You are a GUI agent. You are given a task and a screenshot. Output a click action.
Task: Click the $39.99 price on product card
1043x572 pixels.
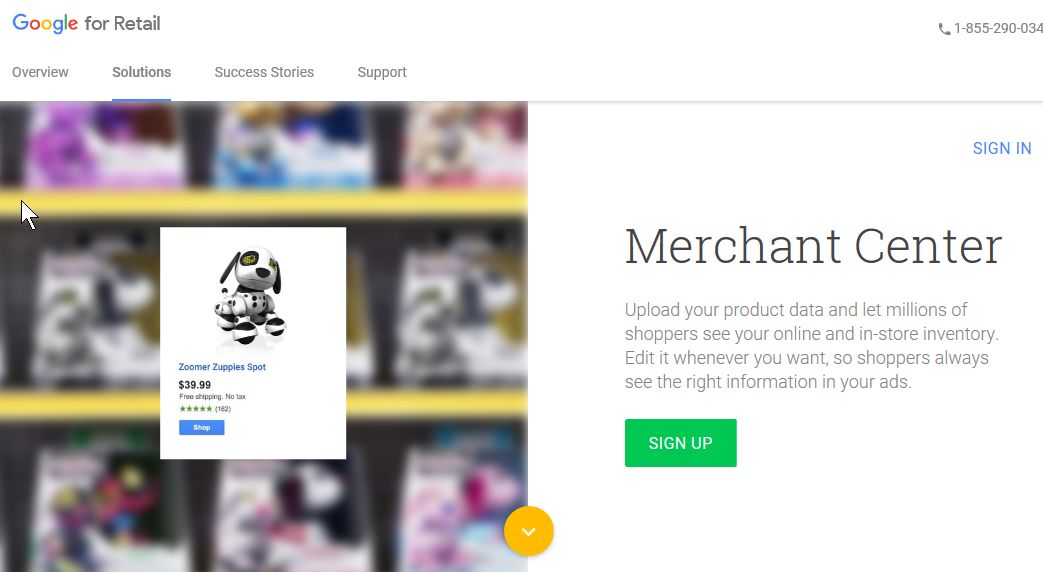click(x=194, y=385)
